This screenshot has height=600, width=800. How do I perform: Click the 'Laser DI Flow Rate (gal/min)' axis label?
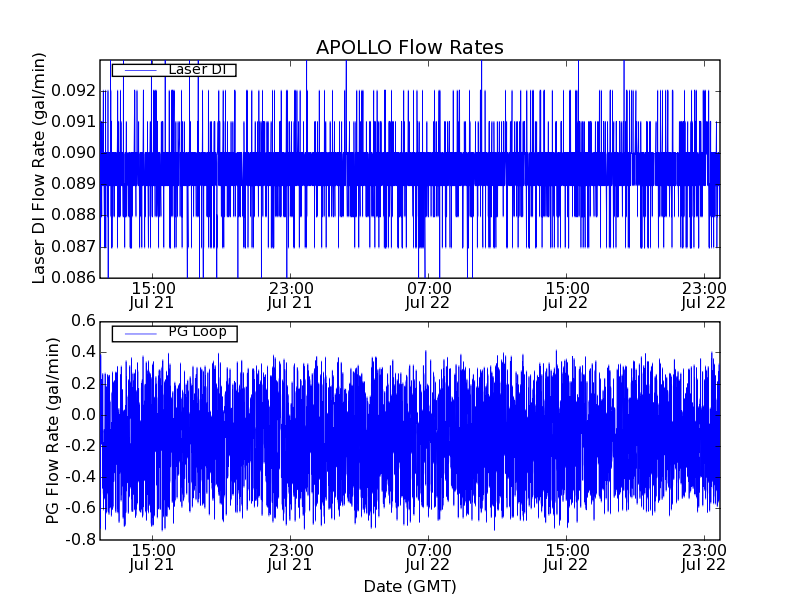[x=39, y=168]
